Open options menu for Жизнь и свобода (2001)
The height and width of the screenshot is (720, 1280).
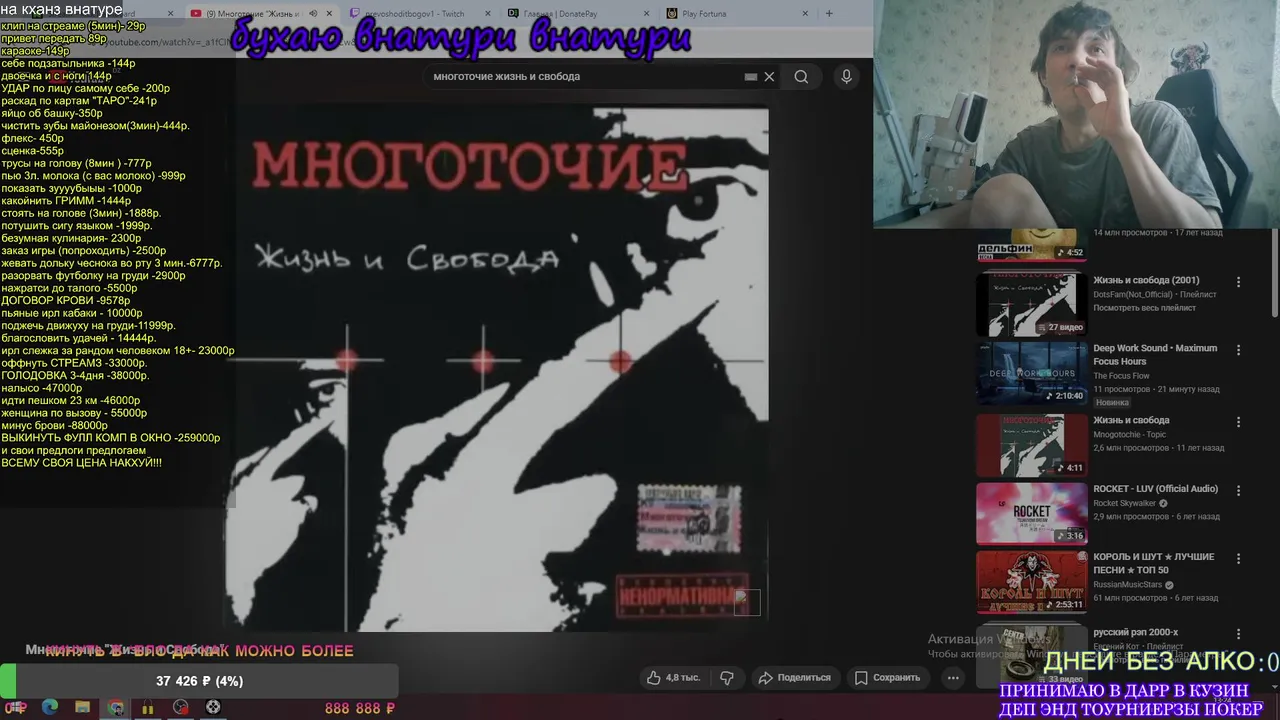click(1238, 282)
